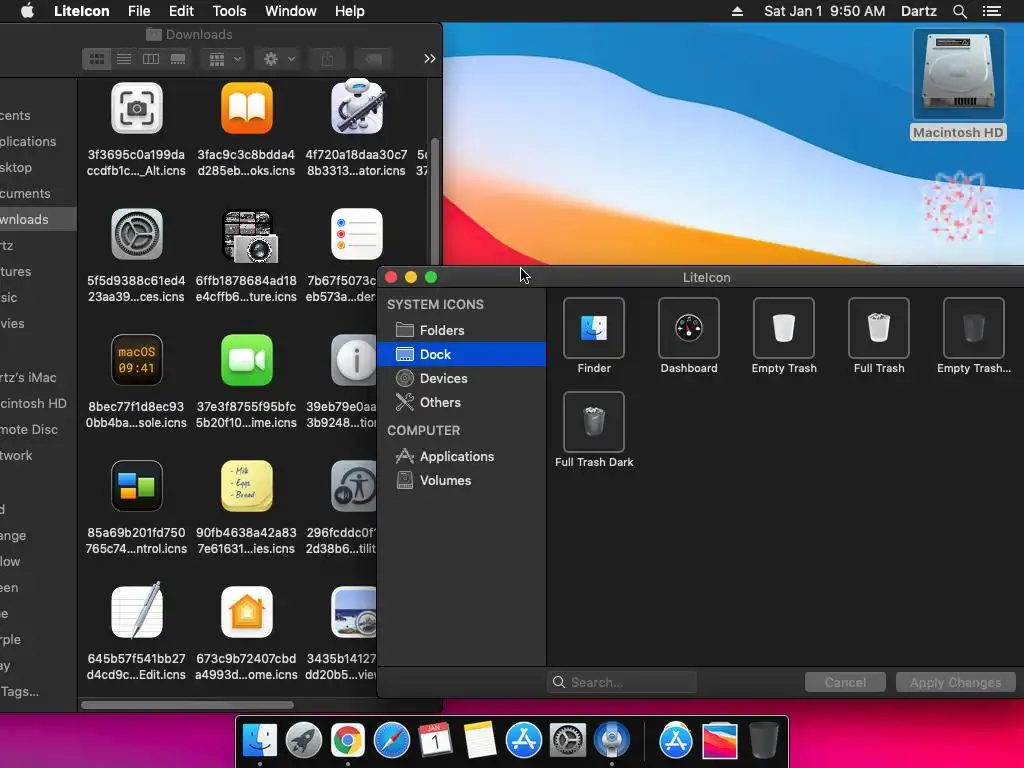Open System Preferences from the Dock
This screenshot has width=1024, height=768.
(x=568, y=741)
